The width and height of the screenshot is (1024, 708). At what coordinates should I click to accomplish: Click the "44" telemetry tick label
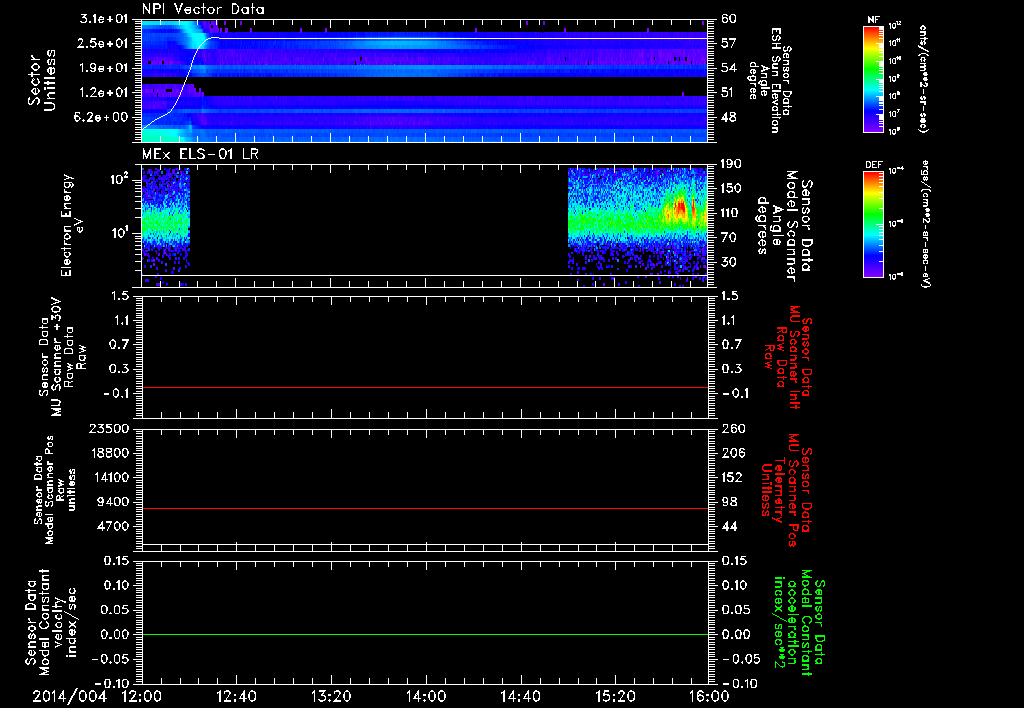729,526
